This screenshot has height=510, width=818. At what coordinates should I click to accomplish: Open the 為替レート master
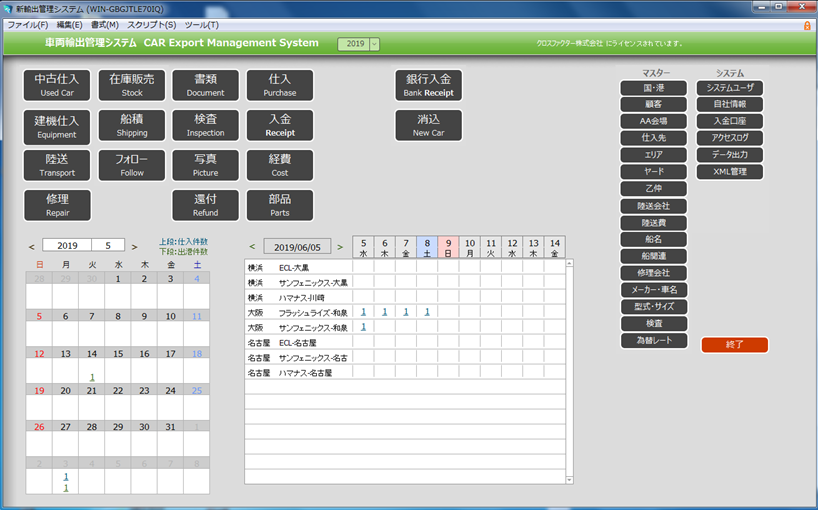click(654, 341)
